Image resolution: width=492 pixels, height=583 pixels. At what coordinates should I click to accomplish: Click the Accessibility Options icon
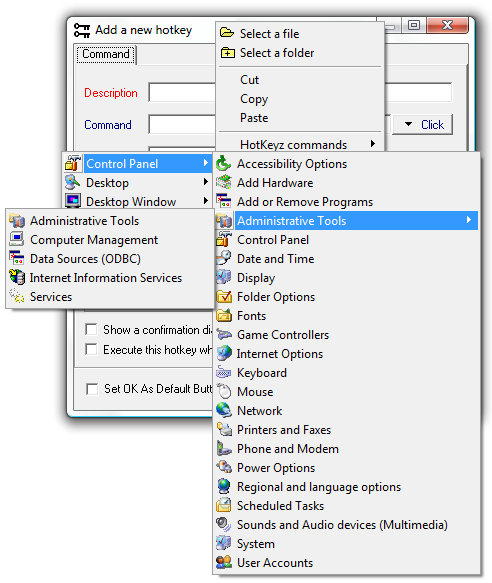(x=224, y=164)
